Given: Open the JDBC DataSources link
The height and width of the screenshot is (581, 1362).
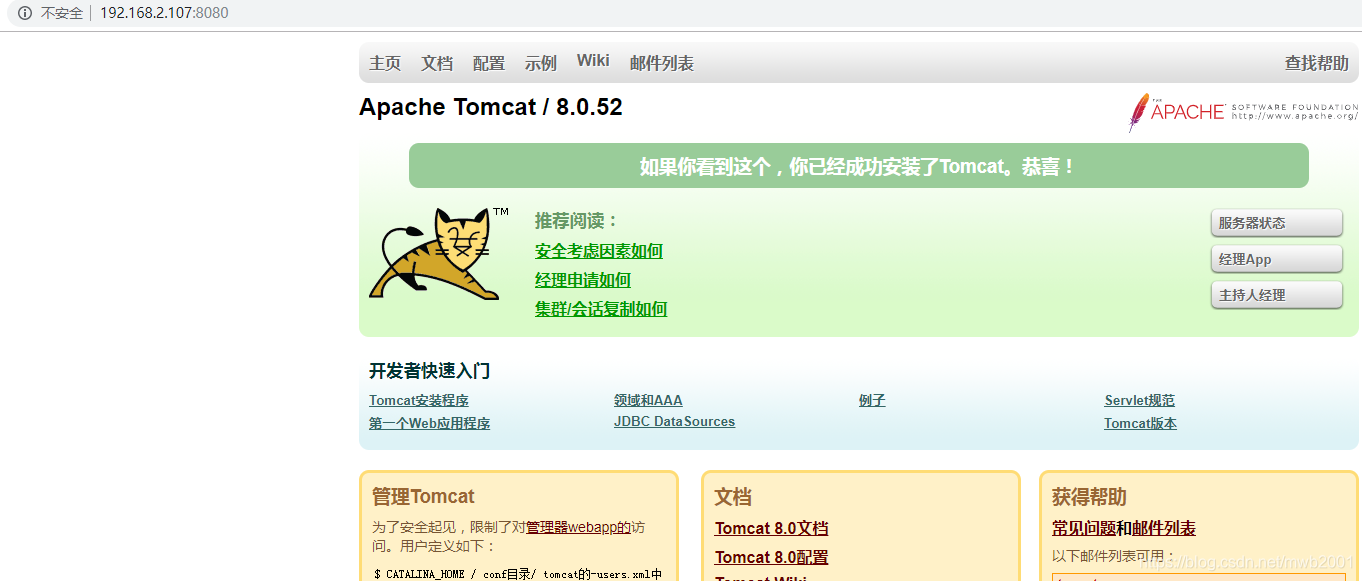Looking at the screenshot, I should coord(674,422).
